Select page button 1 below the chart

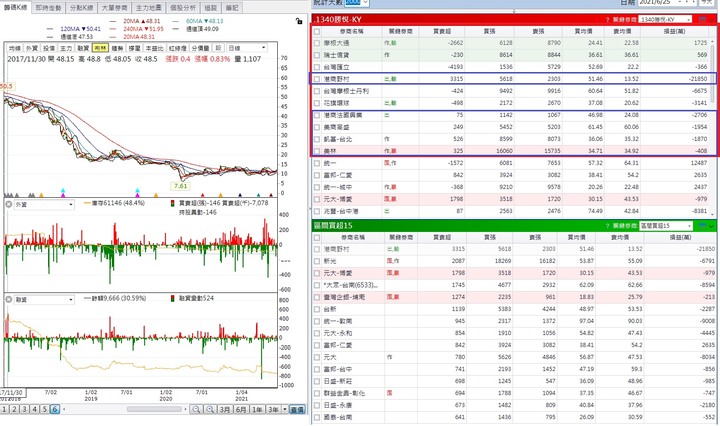(4, 409)
